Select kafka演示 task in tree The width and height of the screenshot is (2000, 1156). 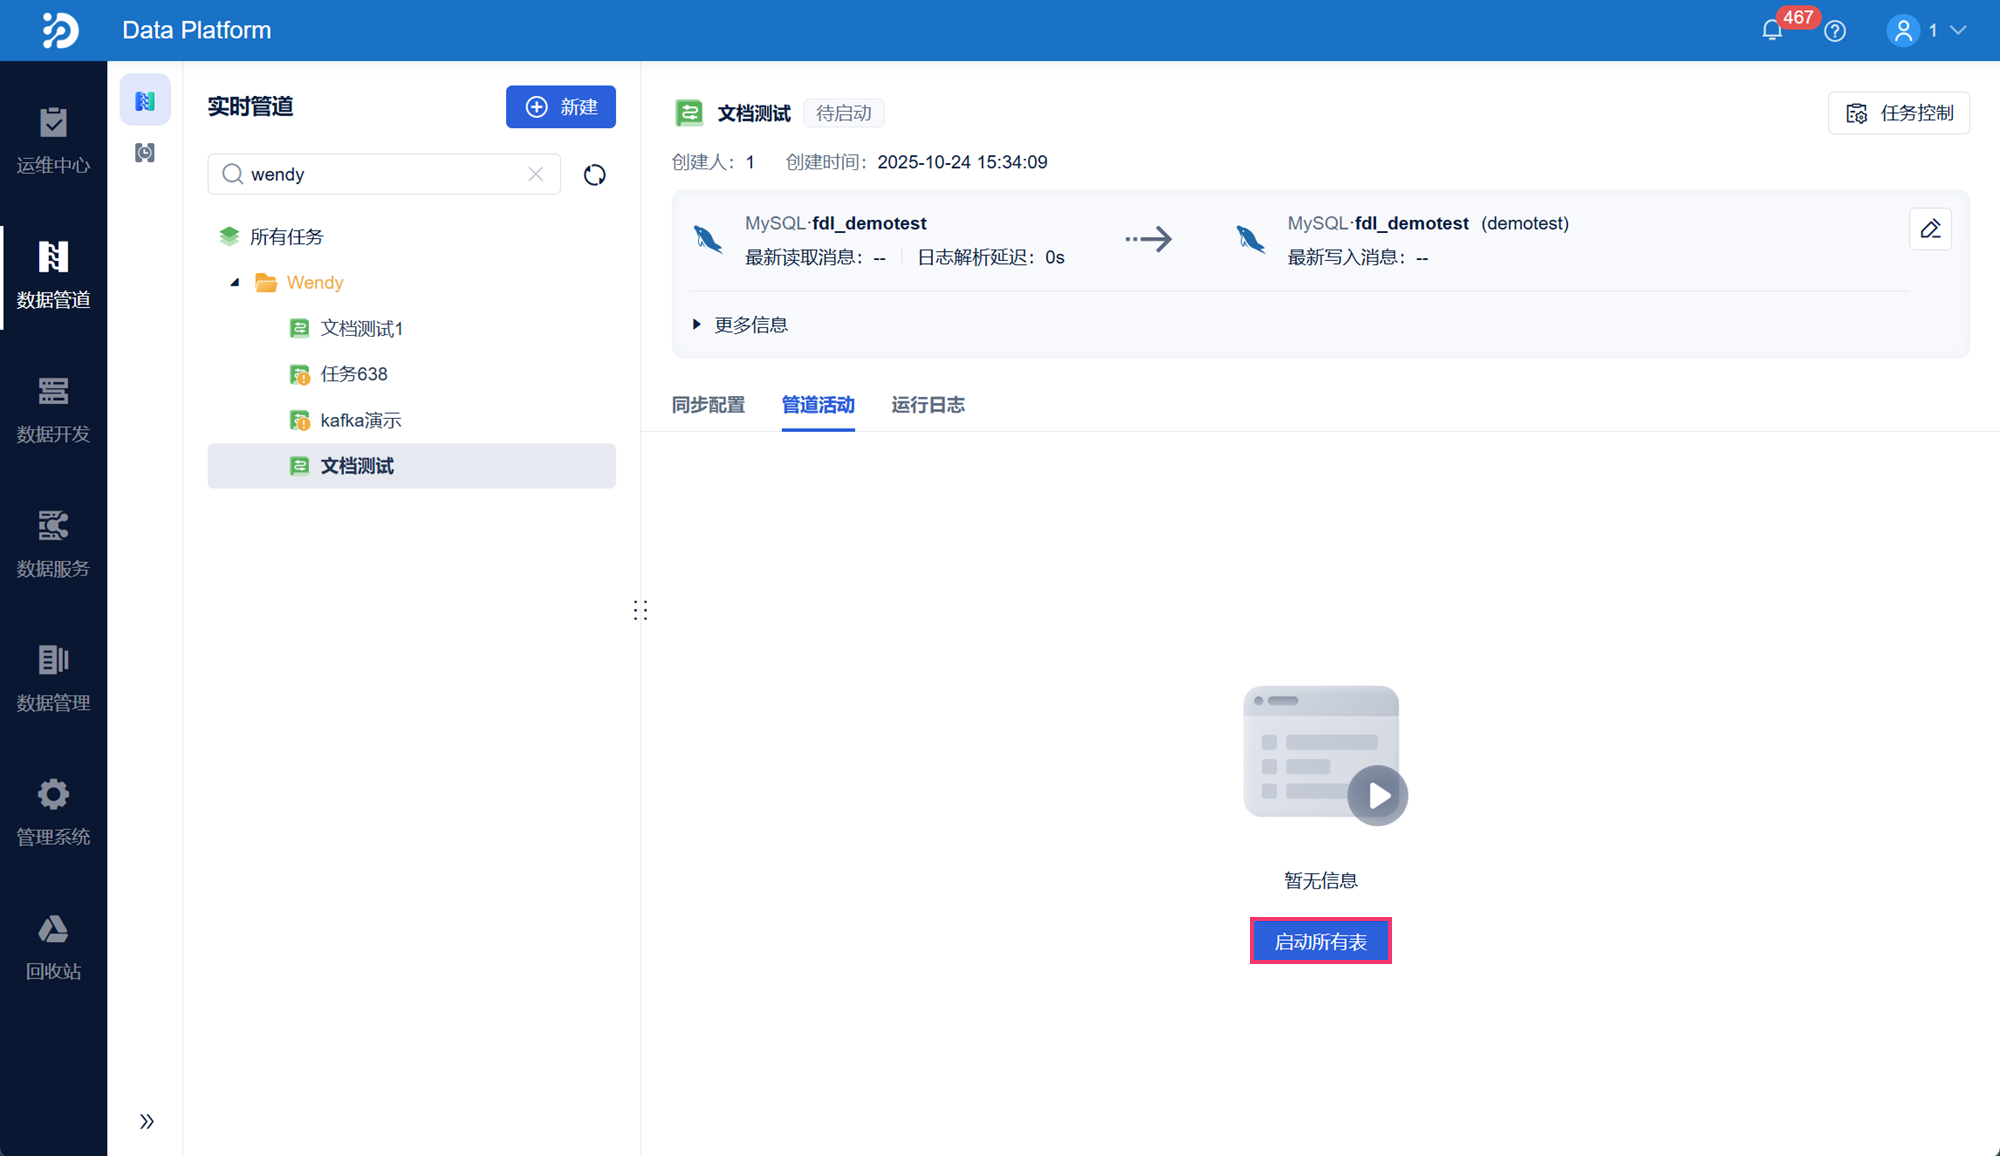[360, 420]
